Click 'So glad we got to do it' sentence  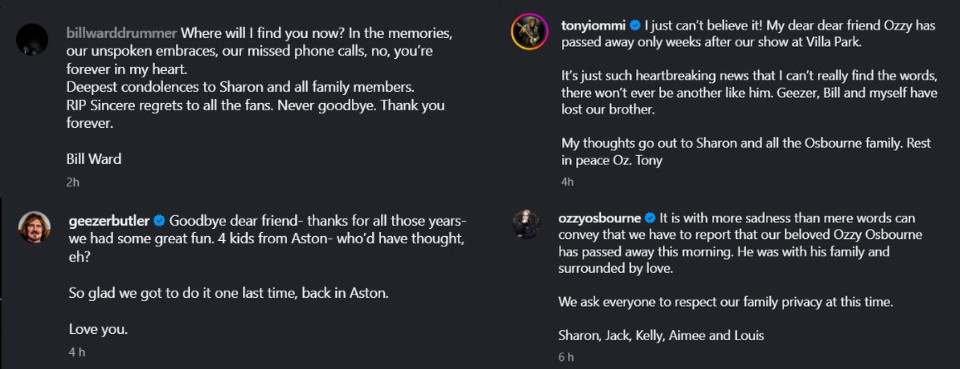pyautogui.click(x=228, y=293)
